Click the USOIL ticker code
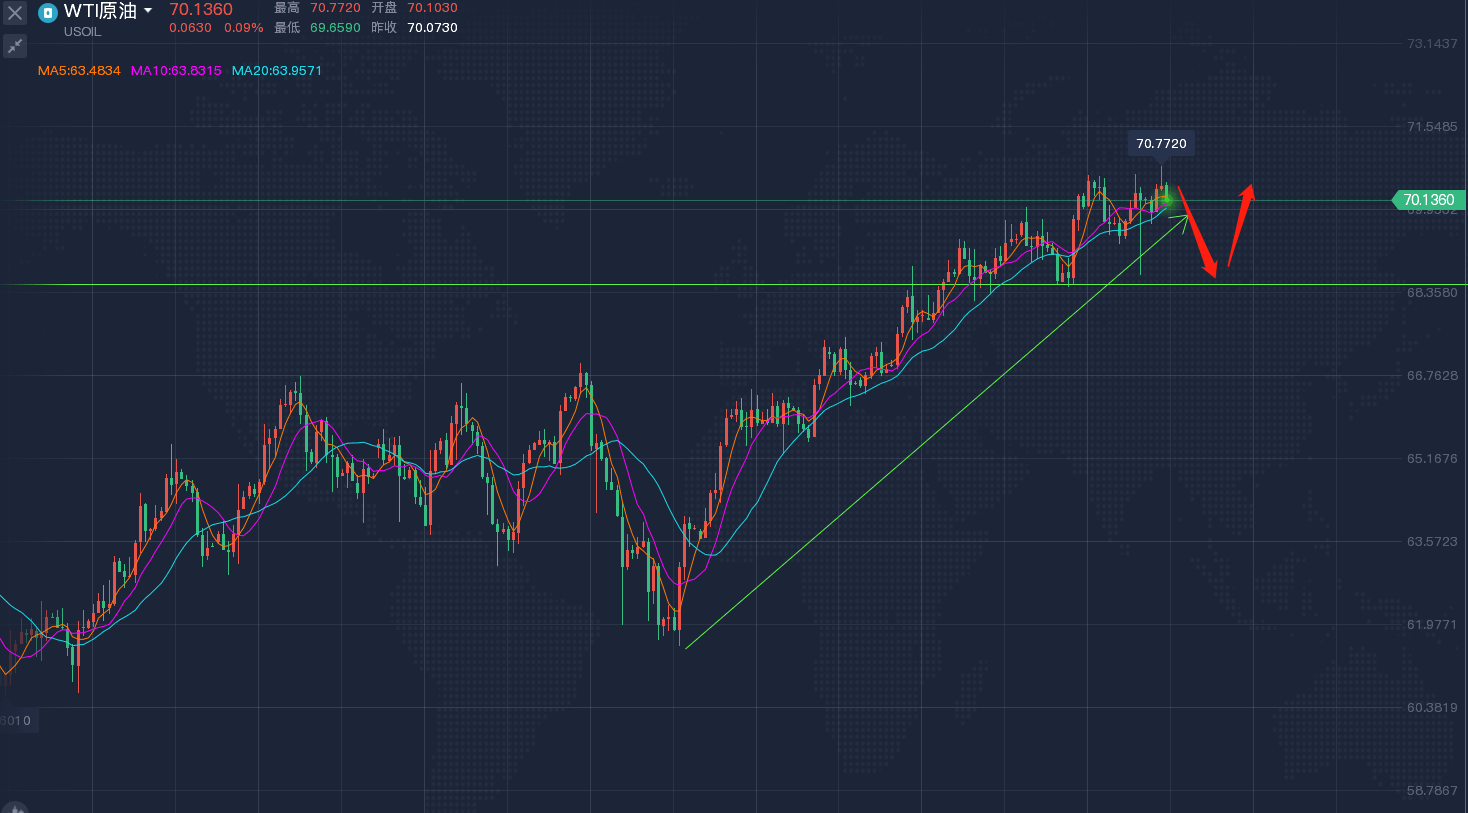This screenshot has height=813, width=1468. [83, 32]
